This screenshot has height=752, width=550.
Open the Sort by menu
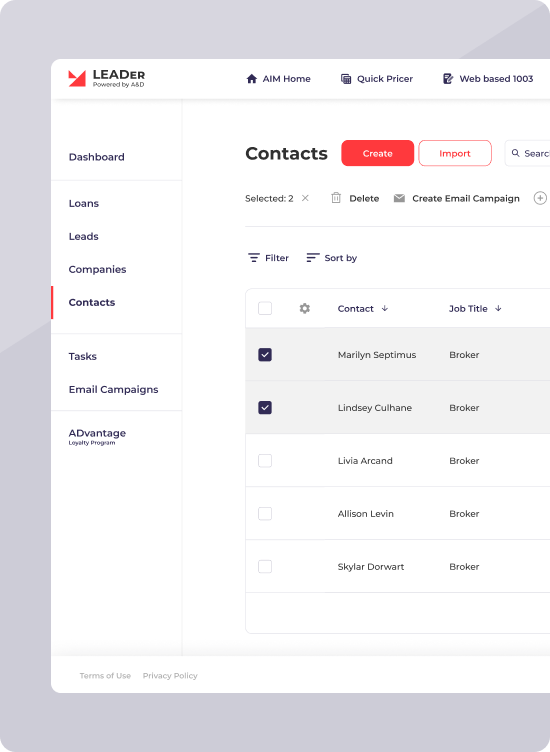tap(332, 258)
